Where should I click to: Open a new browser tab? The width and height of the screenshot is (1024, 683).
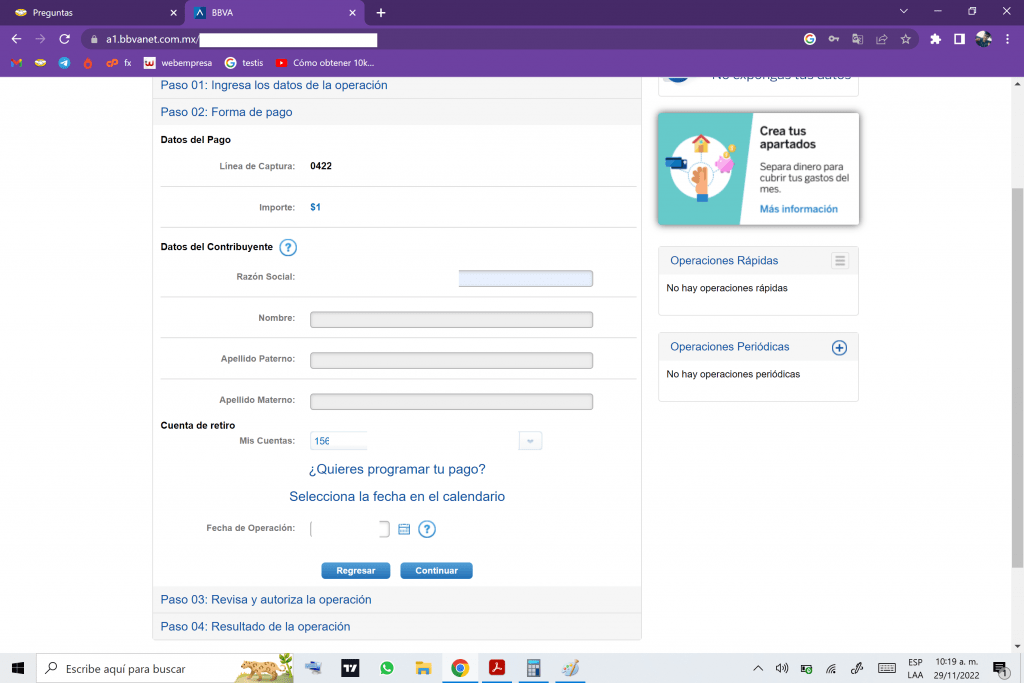381,13
